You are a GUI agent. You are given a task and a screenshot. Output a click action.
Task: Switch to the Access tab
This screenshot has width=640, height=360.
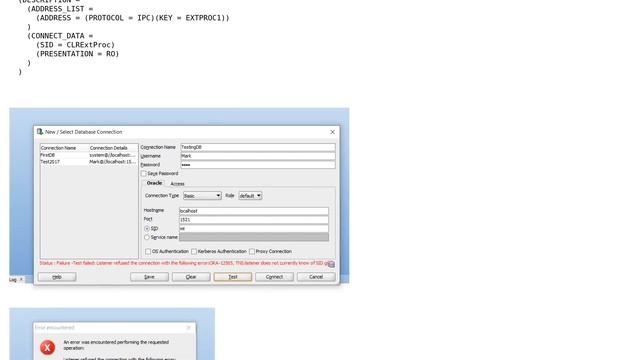177,184
